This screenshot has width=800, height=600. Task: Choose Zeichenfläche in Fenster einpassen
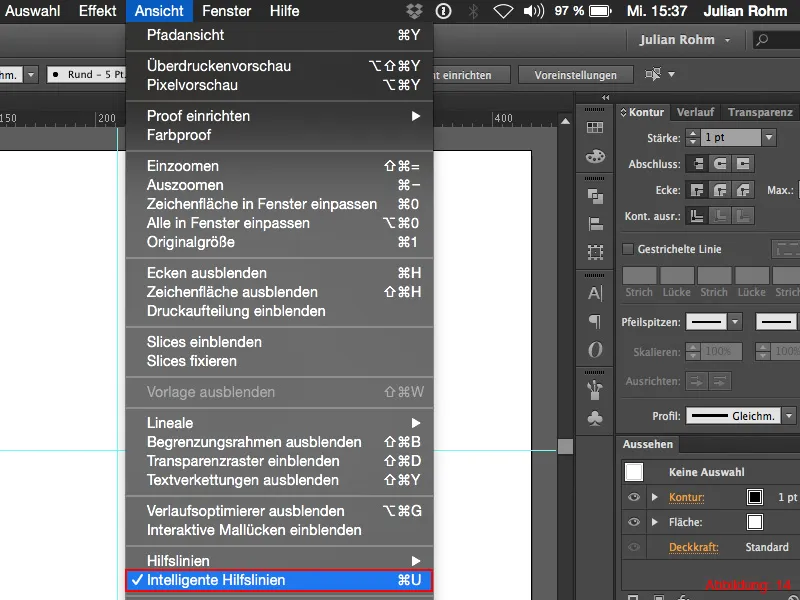point(279,204)
